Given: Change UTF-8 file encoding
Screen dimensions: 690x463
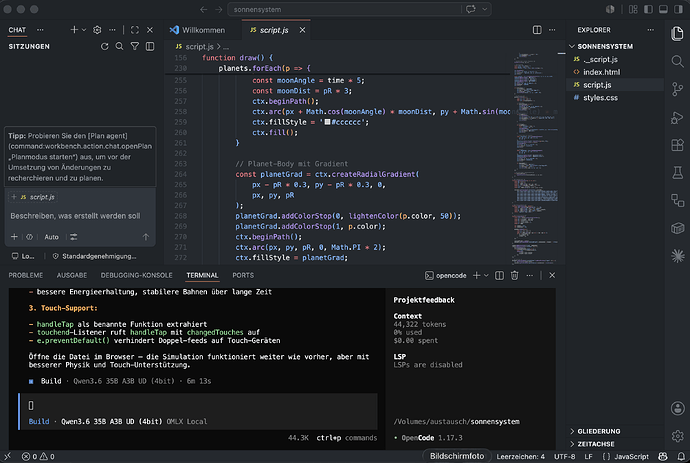Looking at the screenshot, I should click(565, 456).
